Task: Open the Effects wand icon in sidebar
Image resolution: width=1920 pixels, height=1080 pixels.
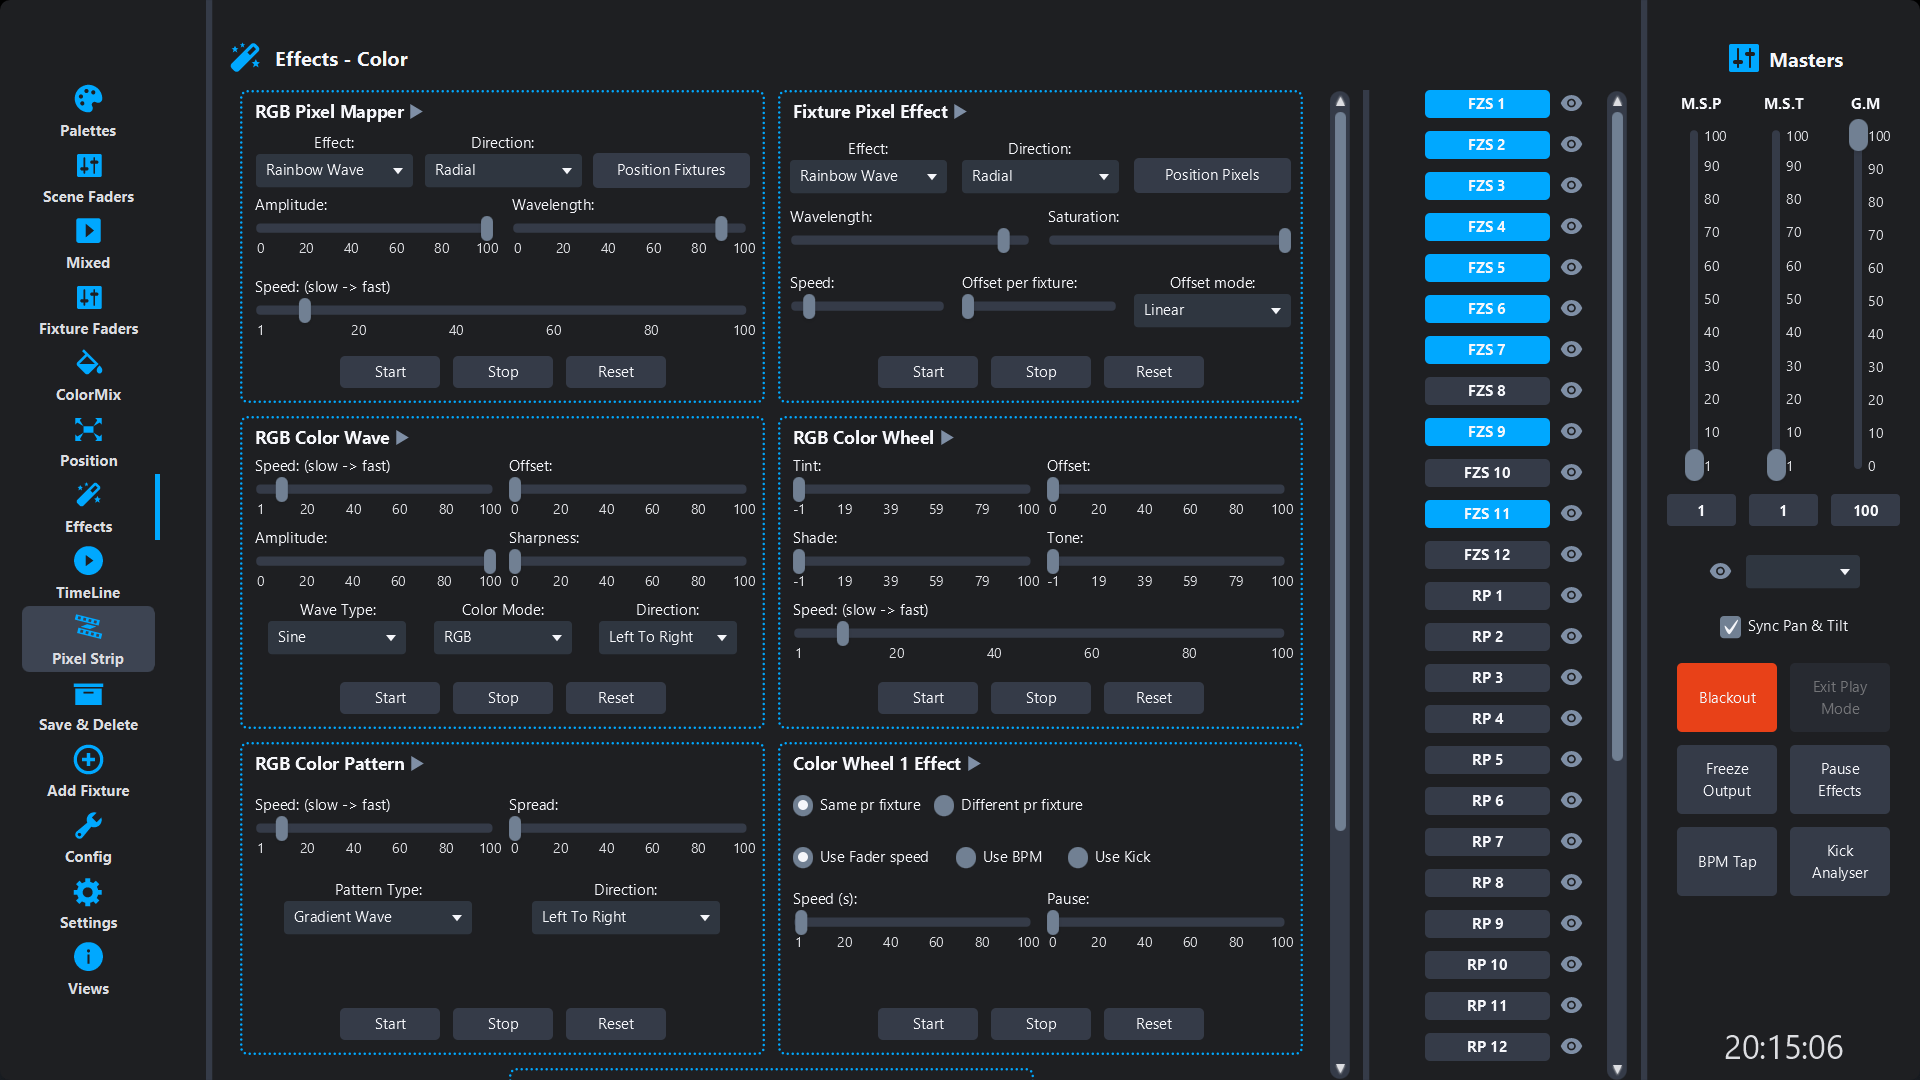Action: pos(88,495)
